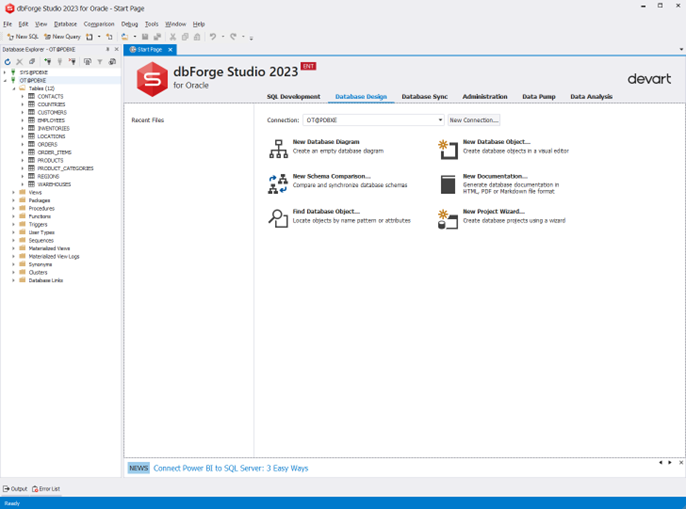686x509 pixels.
Task: Select the Database Links folder
Action: (x=46, y=281)
